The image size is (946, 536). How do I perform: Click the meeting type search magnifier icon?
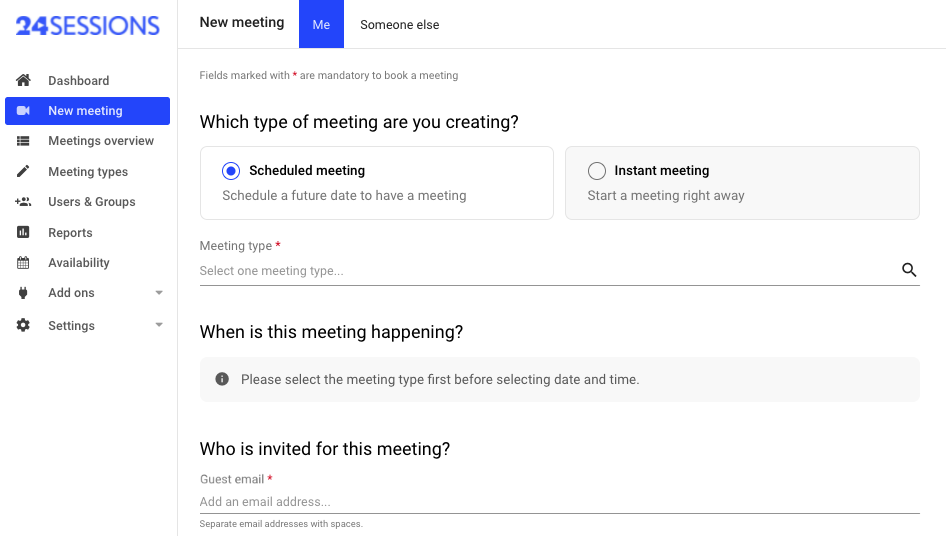909,270
